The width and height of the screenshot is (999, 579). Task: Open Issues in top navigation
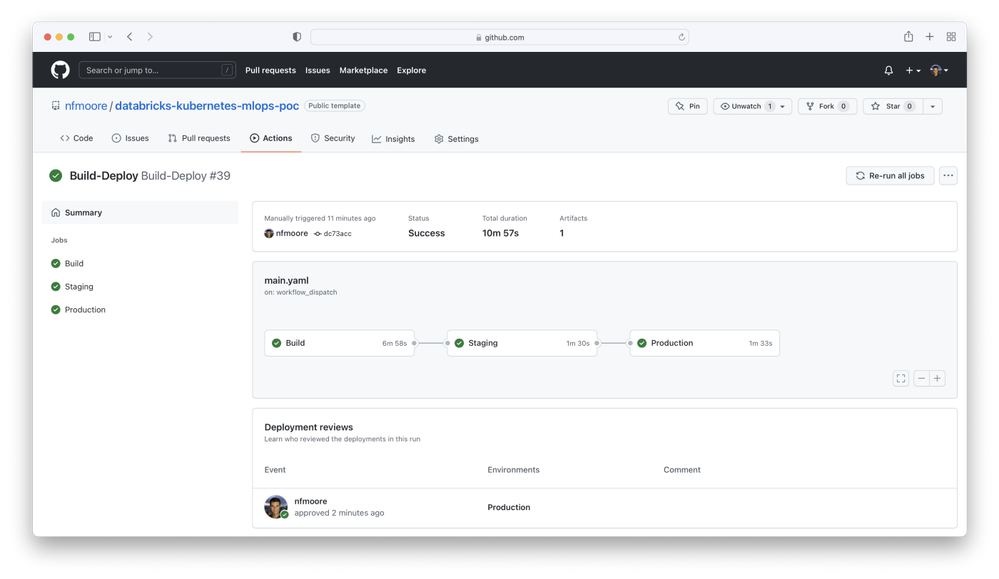(317, 70)
